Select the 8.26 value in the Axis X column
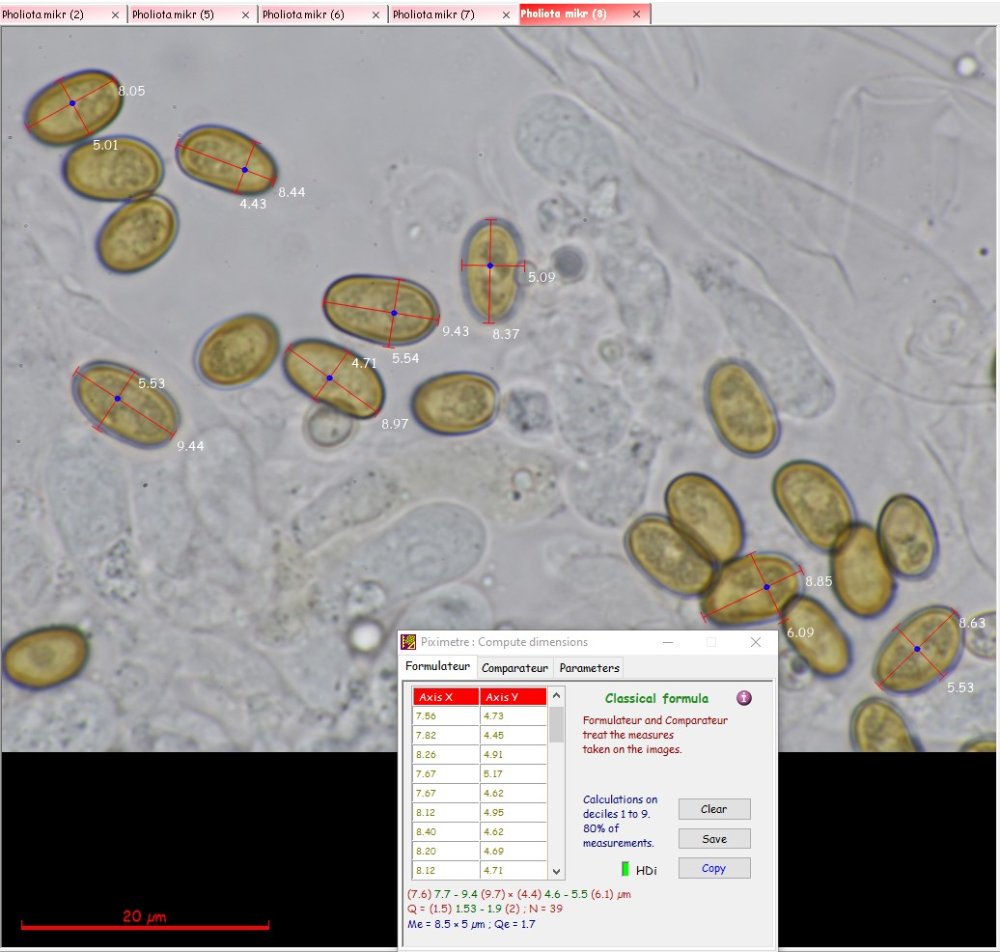The height and width of the screenshot is (952, 1000). pos(445,755)
